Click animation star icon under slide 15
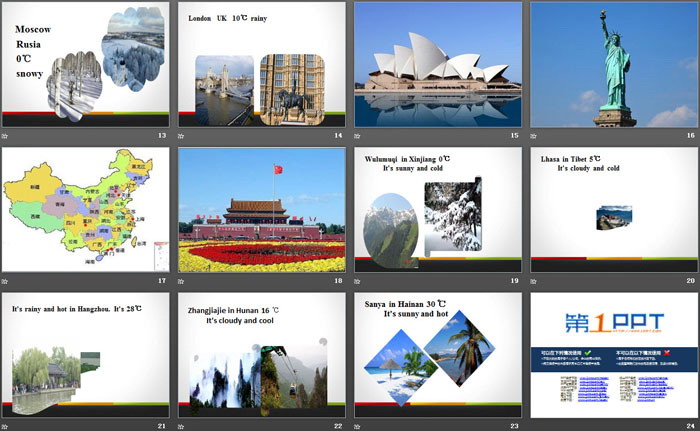Viewport: 700px width, 431px height. pos(357,136)
